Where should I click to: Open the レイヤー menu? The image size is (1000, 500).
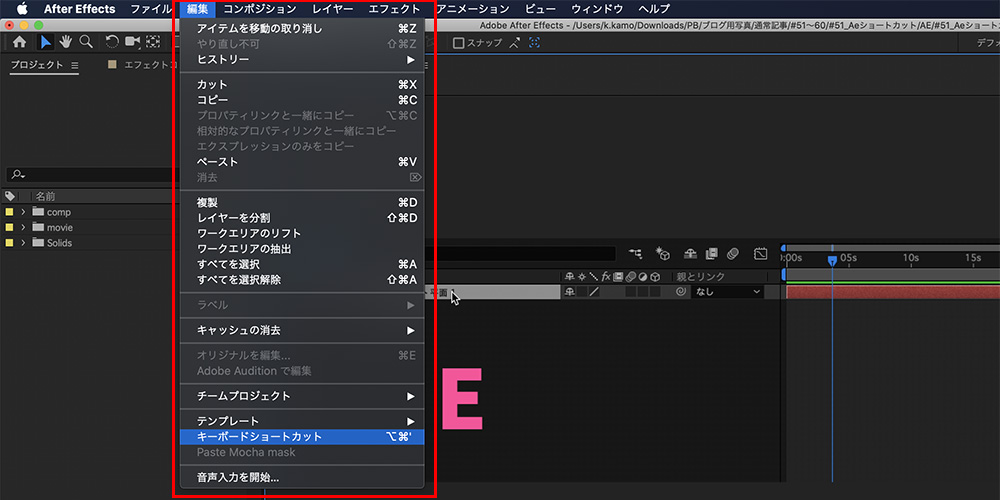coord(333,9)
